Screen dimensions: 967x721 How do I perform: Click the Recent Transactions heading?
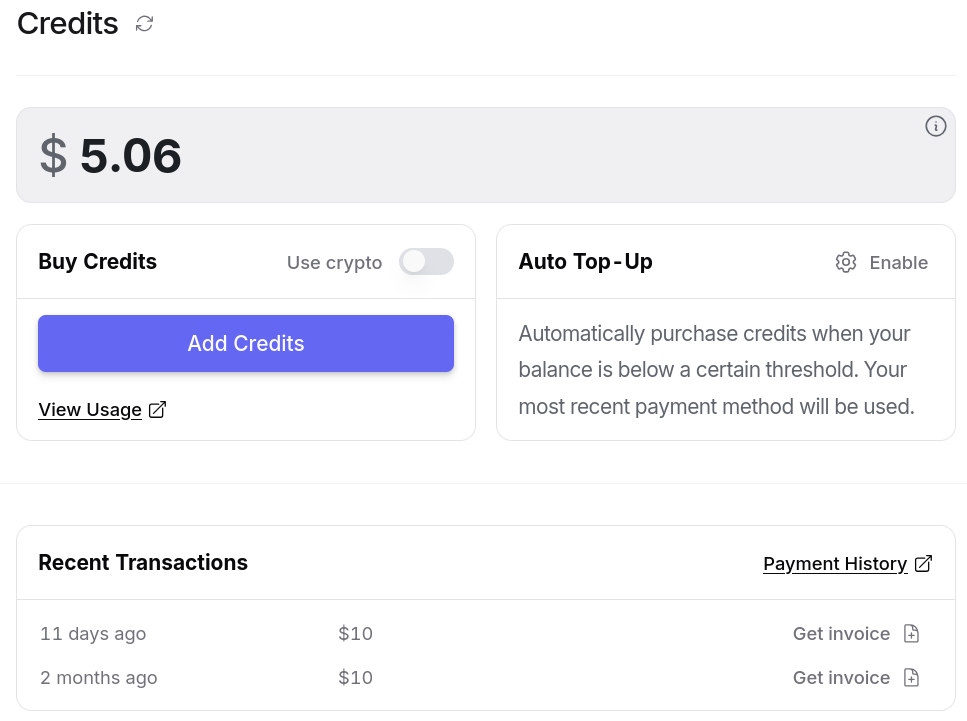click(143, 562)
